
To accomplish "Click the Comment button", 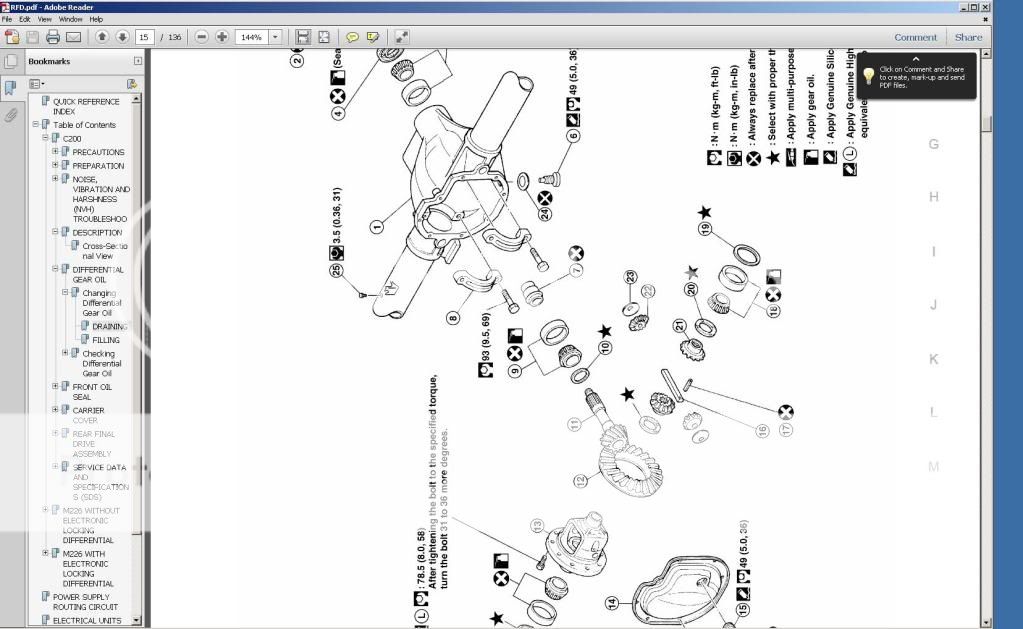I will pyautogui.click(x=915, y=36).
